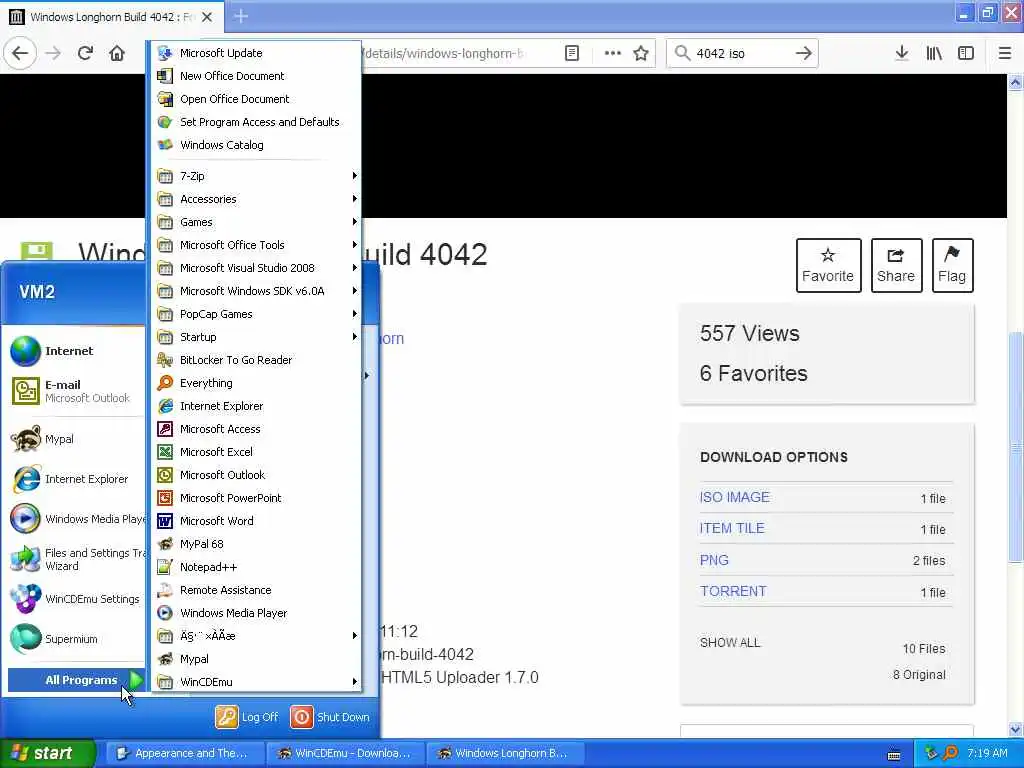Select New Office Document menu entry
The image size is (1024, 768).
(x=256, y=76)
